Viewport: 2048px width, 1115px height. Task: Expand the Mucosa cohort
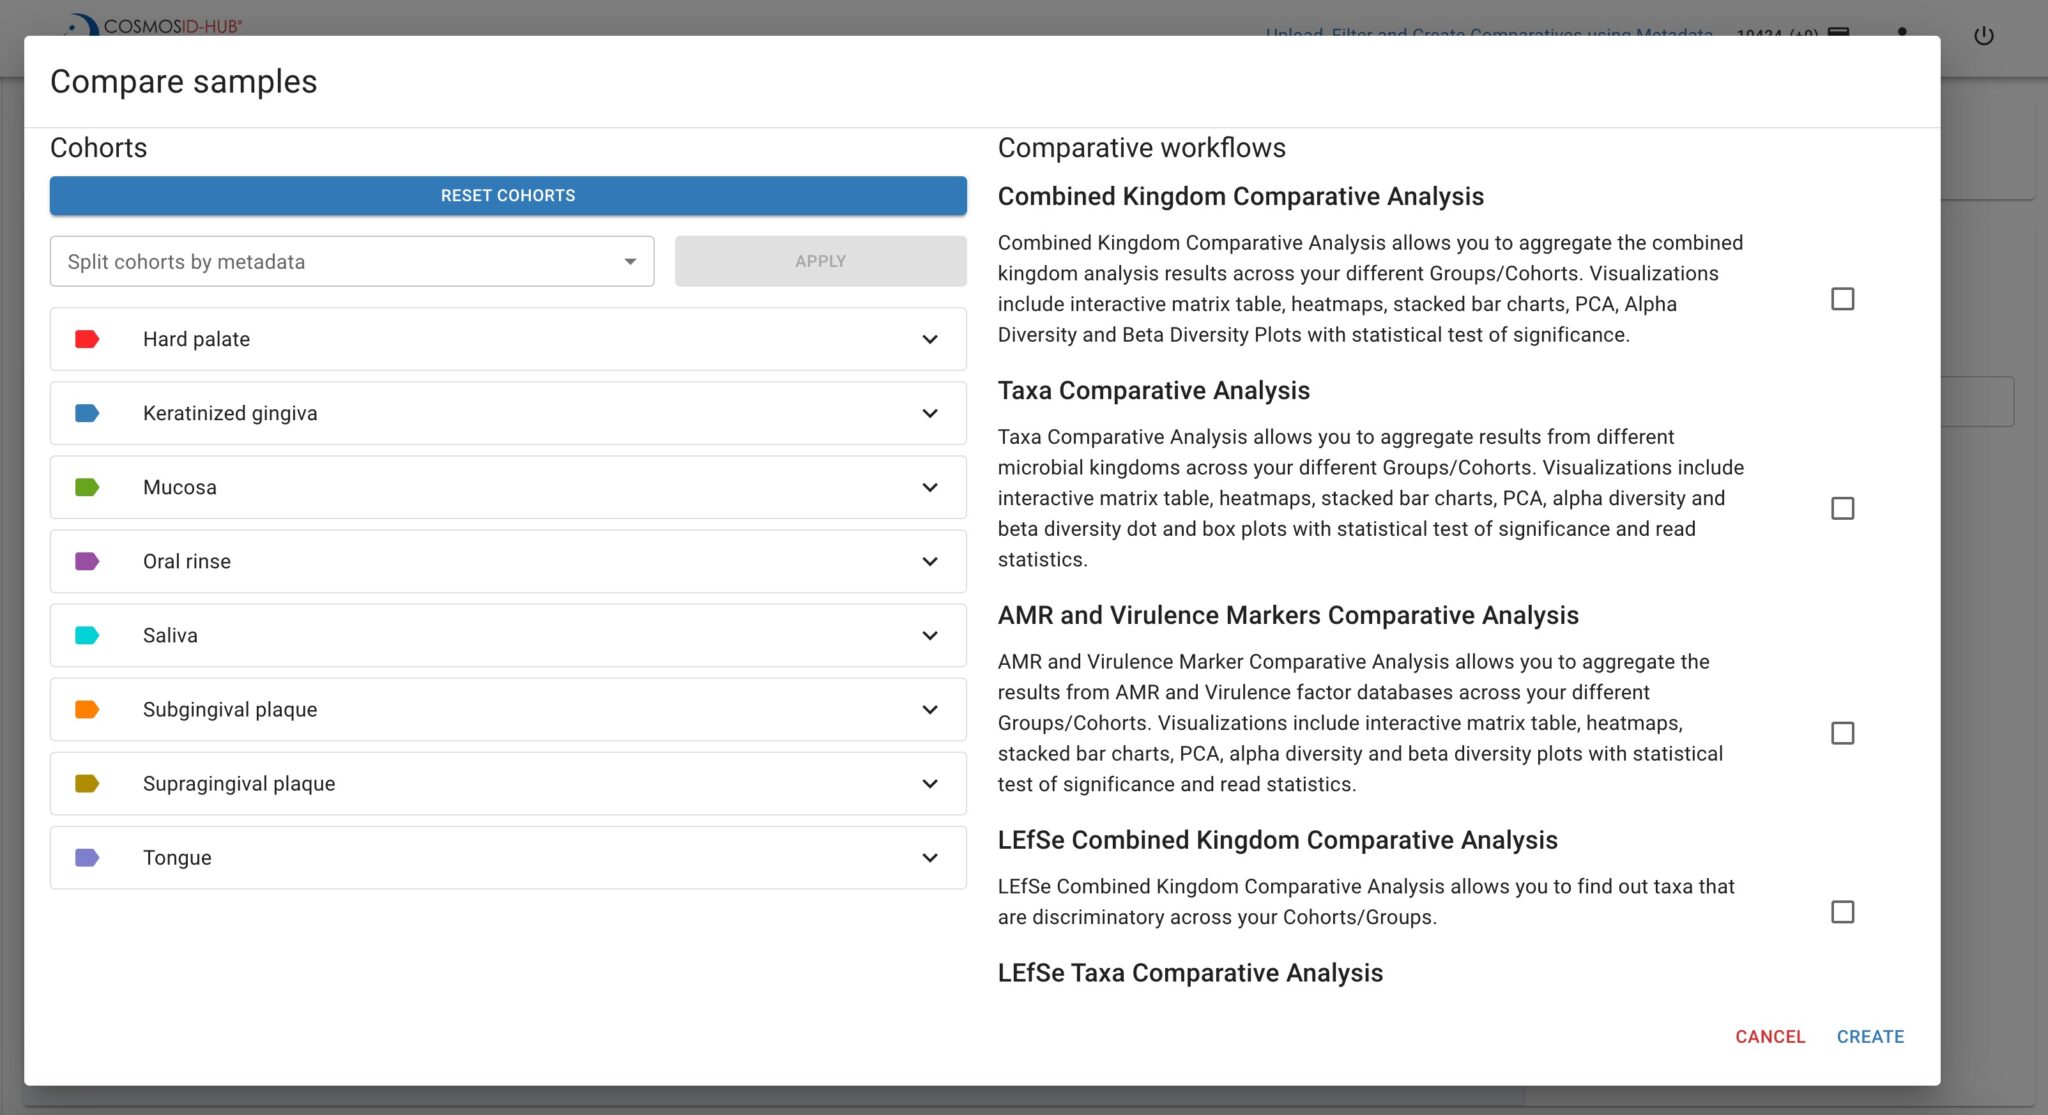tap(929, 487)
